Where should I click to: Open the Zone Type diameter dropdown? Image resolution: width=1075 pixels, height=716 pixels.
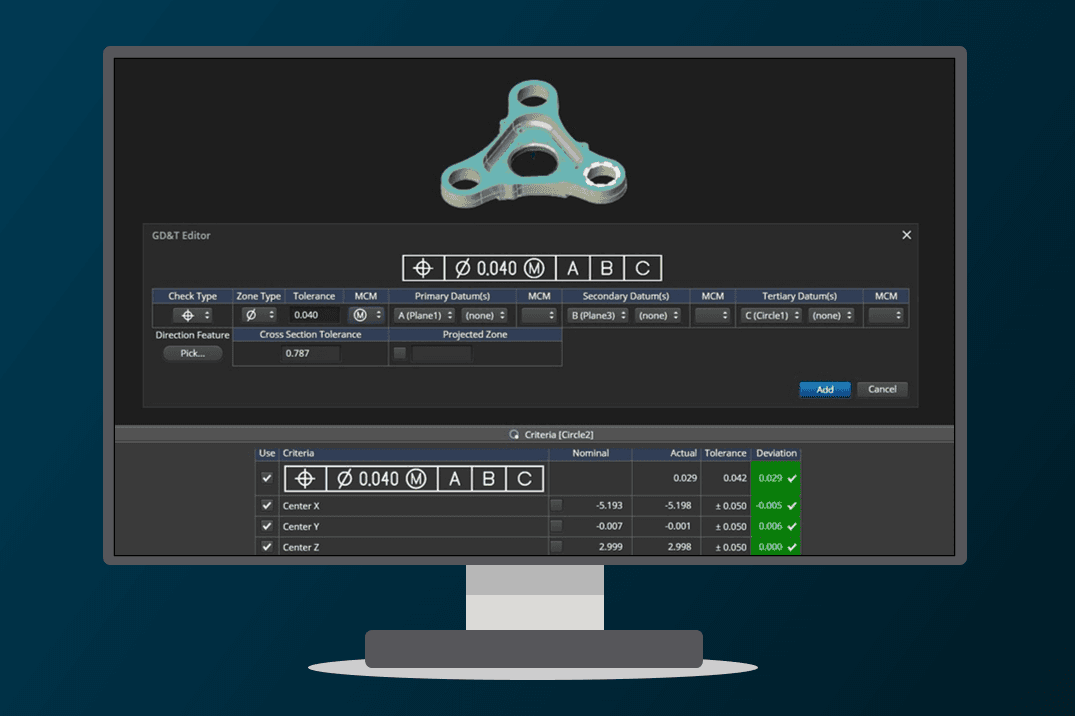tap(258, 315)
